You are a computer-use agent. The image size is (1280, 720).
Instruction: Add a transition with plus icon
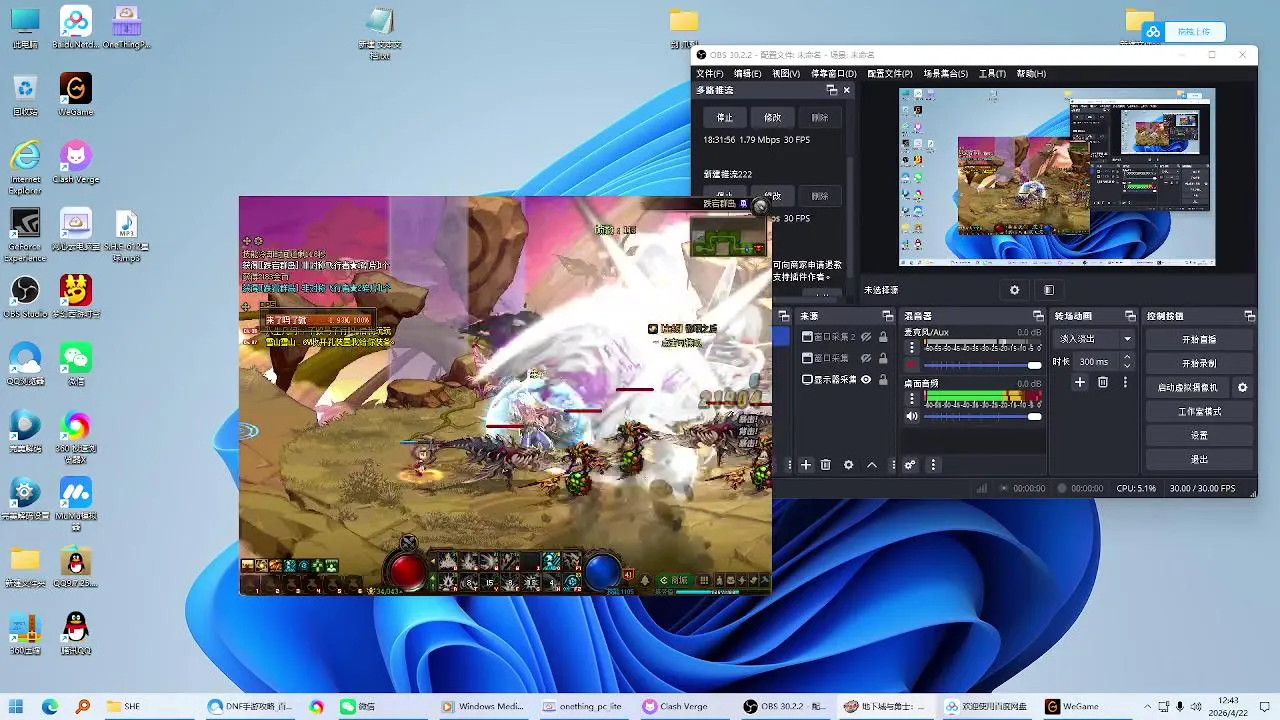pyautogui.click(x=1080, y=382)
